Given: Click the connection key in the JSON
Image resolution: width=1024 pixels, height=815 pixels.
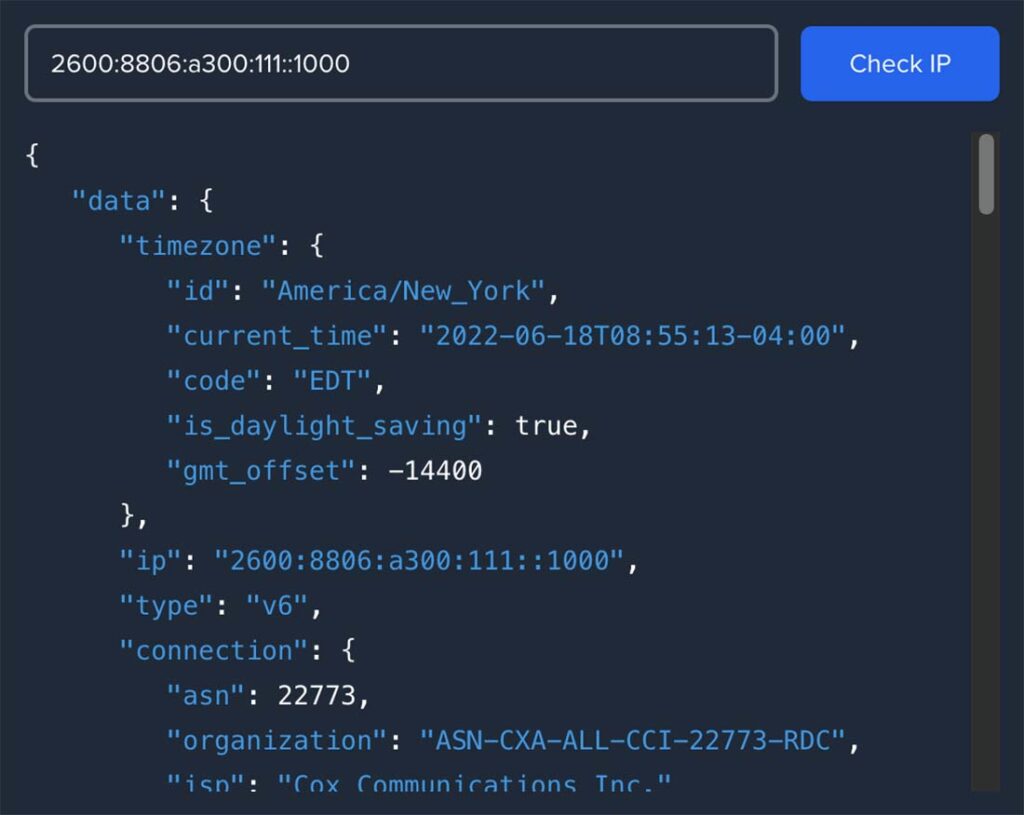Looking at the screenshot, I should coord(210,650).
